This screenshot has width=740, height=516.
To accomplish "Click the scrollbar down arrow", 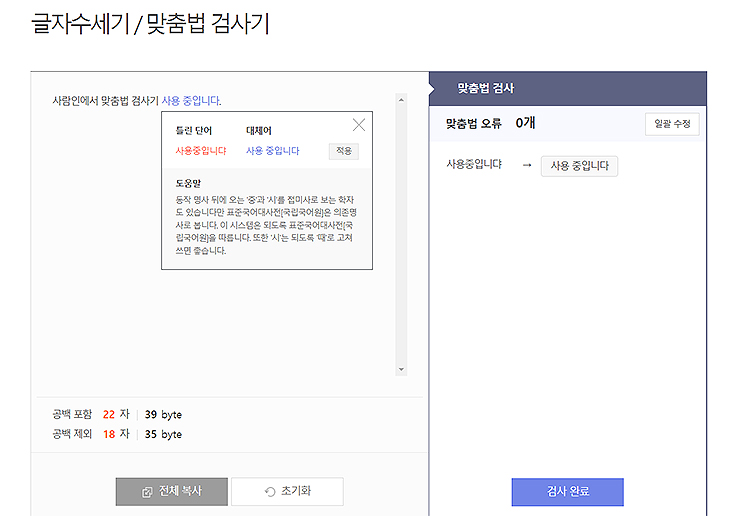I will click(401, 369).
